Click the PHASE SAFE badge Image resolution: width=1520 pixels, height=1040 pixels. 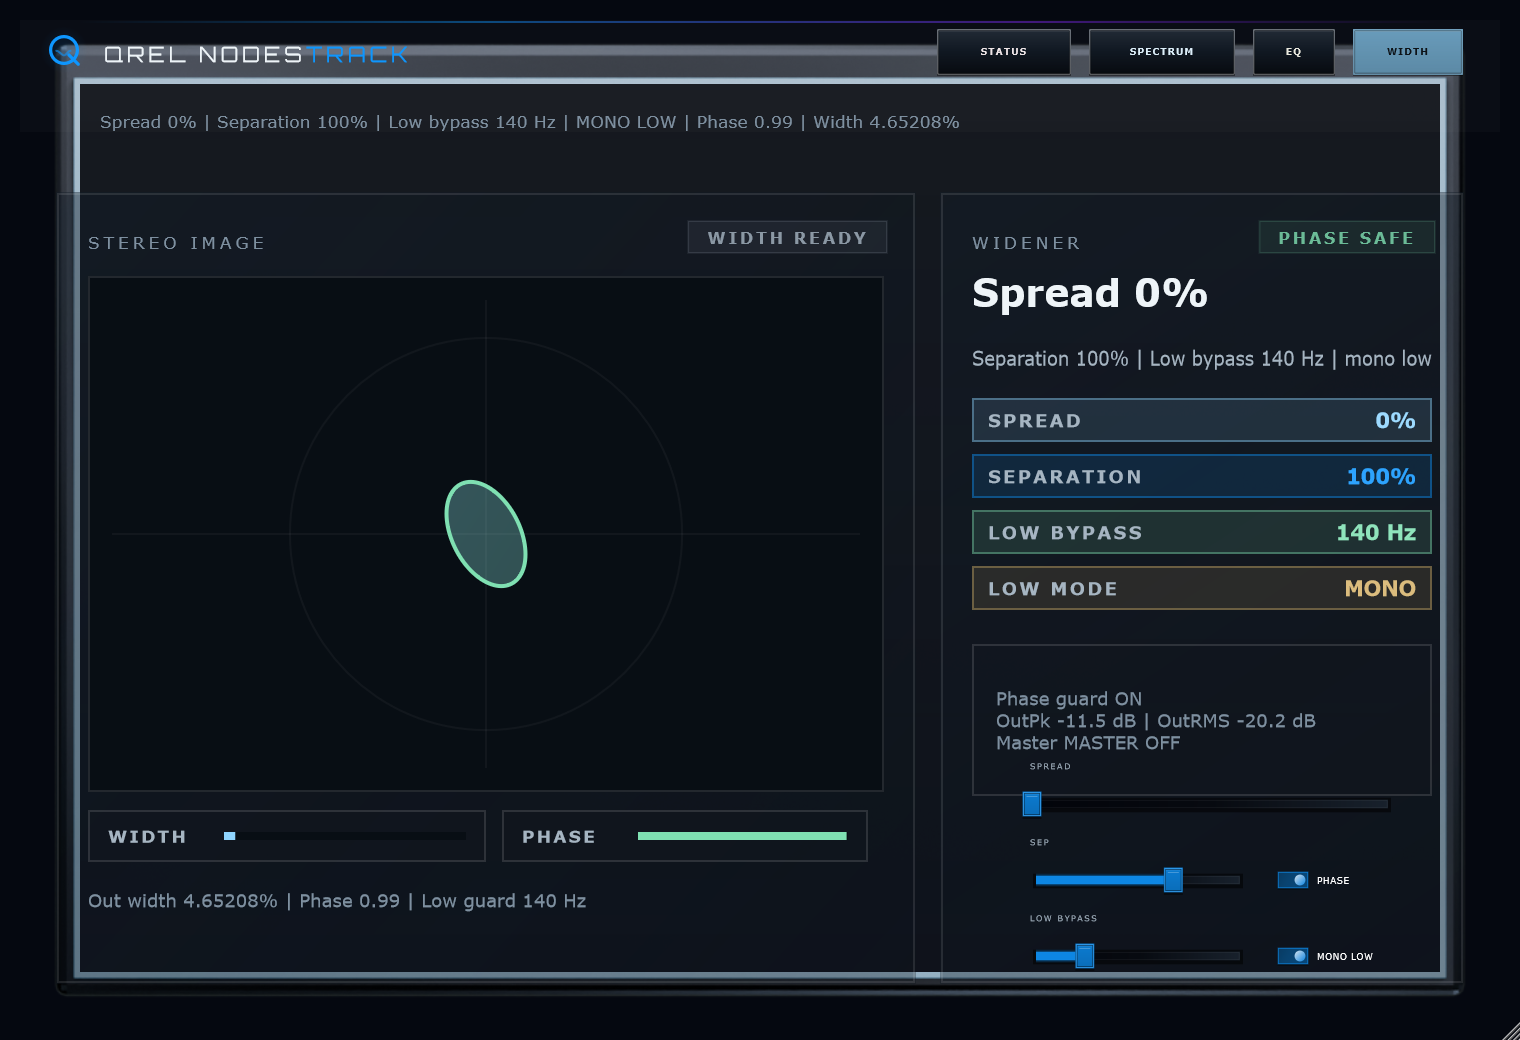[x=1346, y=238]
